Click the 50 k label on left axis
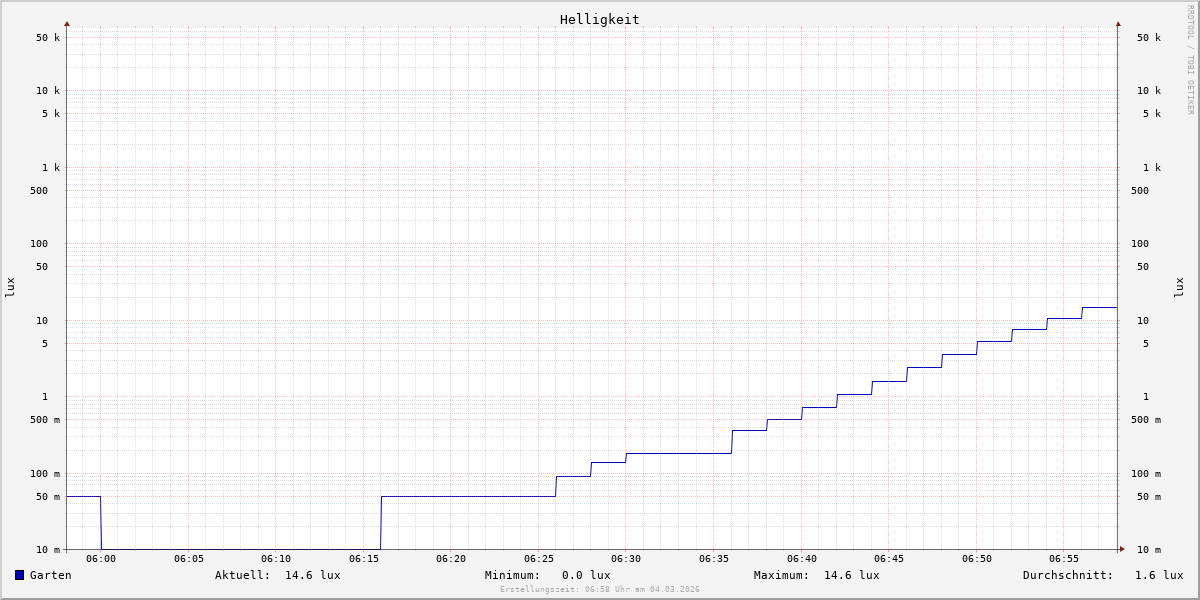This screenshot has width=1200, height=600. pos(48,38)
